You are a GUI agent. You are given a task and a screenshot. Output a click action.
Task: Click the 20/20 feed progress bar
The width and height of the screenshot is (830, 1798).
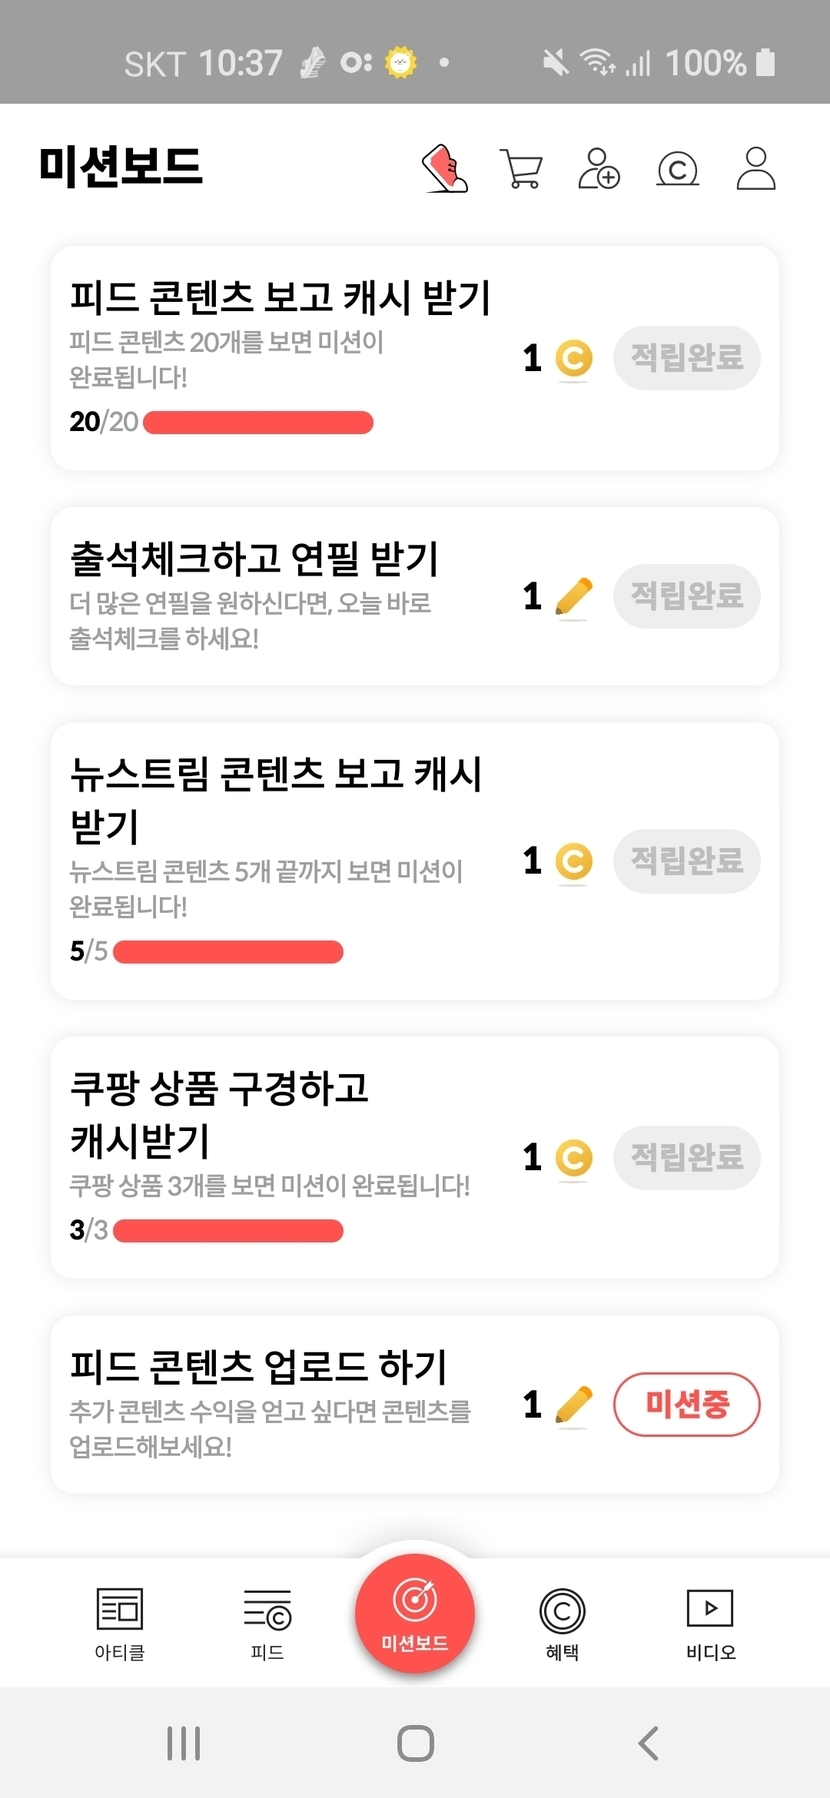point(258,423)
